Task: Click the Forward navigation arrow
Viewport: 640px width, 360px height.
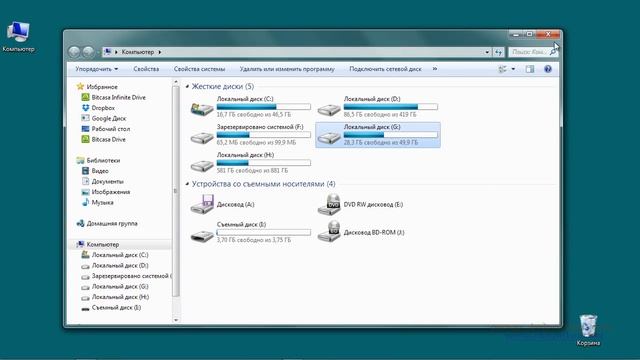Action: click(x=88, y=52)
